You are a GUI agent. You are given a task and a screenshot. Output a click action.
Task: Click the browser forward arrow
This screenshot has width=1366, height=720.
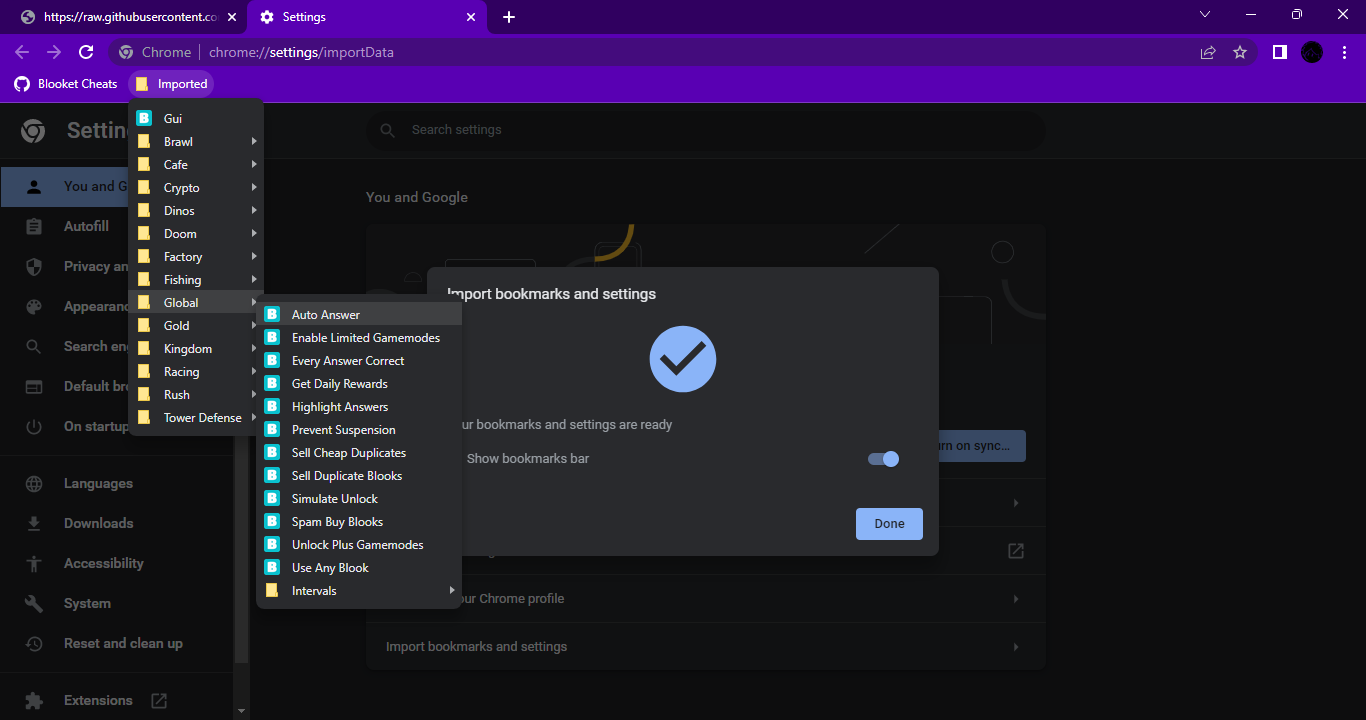(x=54, y=52)
